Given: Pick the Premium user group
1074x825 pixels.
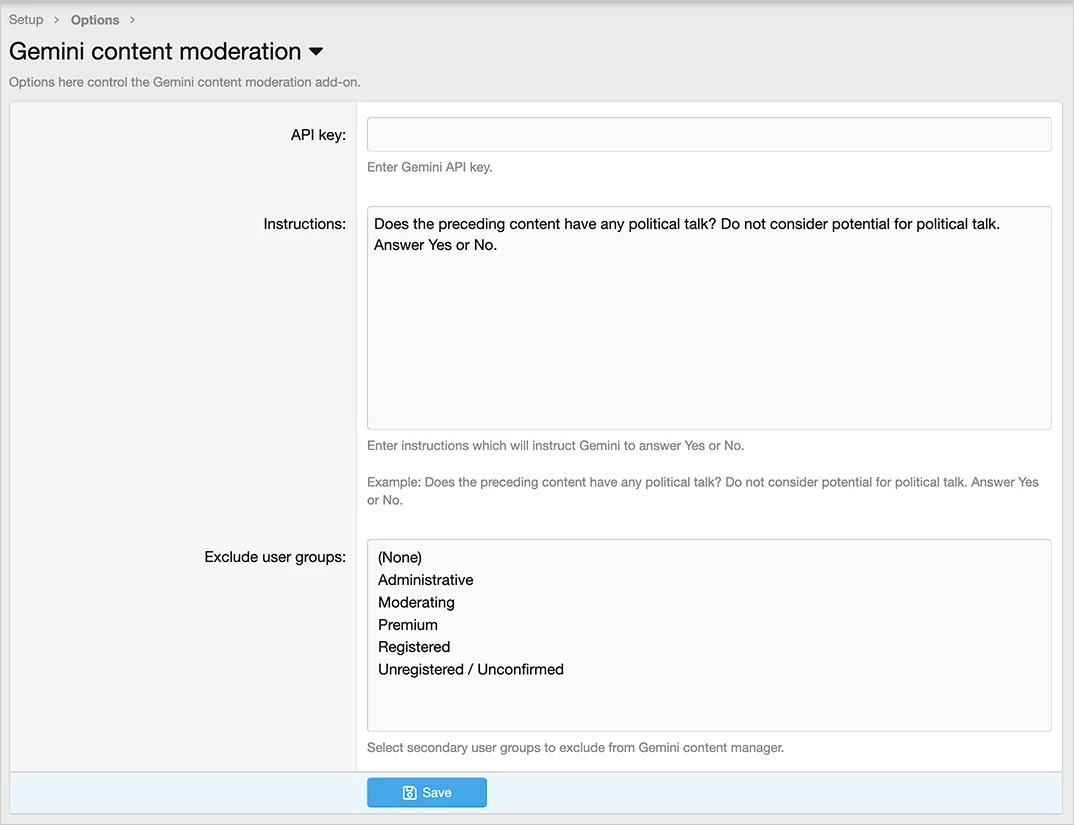Looking at the screenshot, I should [408, 625].
